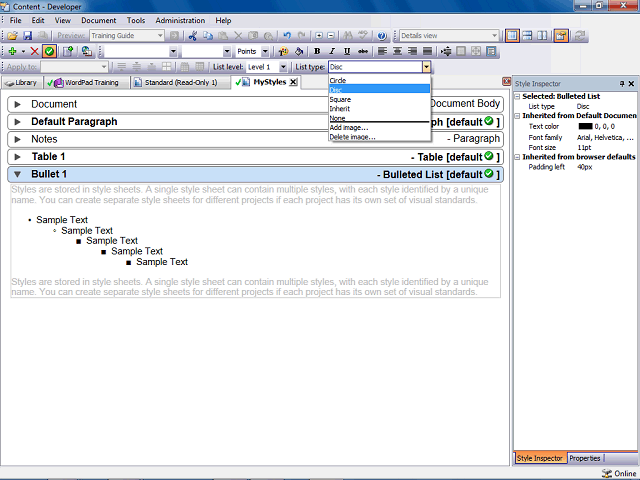Click the Save floppy disk icon
This screenshot has height=480, width=640.
(x=27, y=36)
